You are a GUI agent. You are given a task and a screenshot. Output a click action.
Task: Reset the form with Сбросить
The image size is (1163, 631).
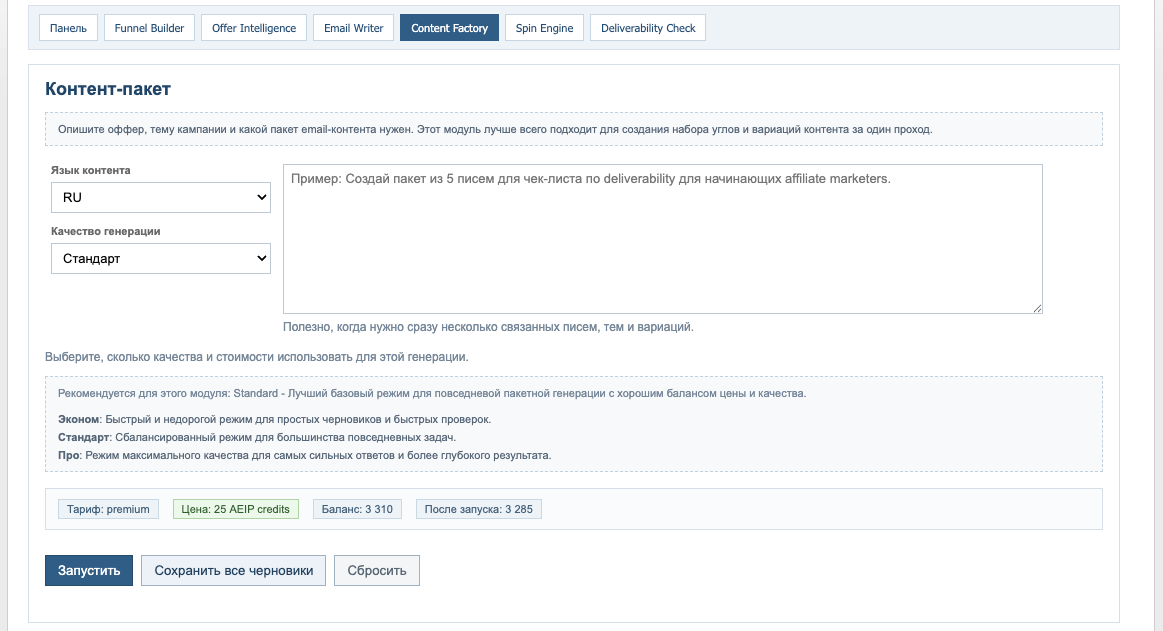[376, 570]
